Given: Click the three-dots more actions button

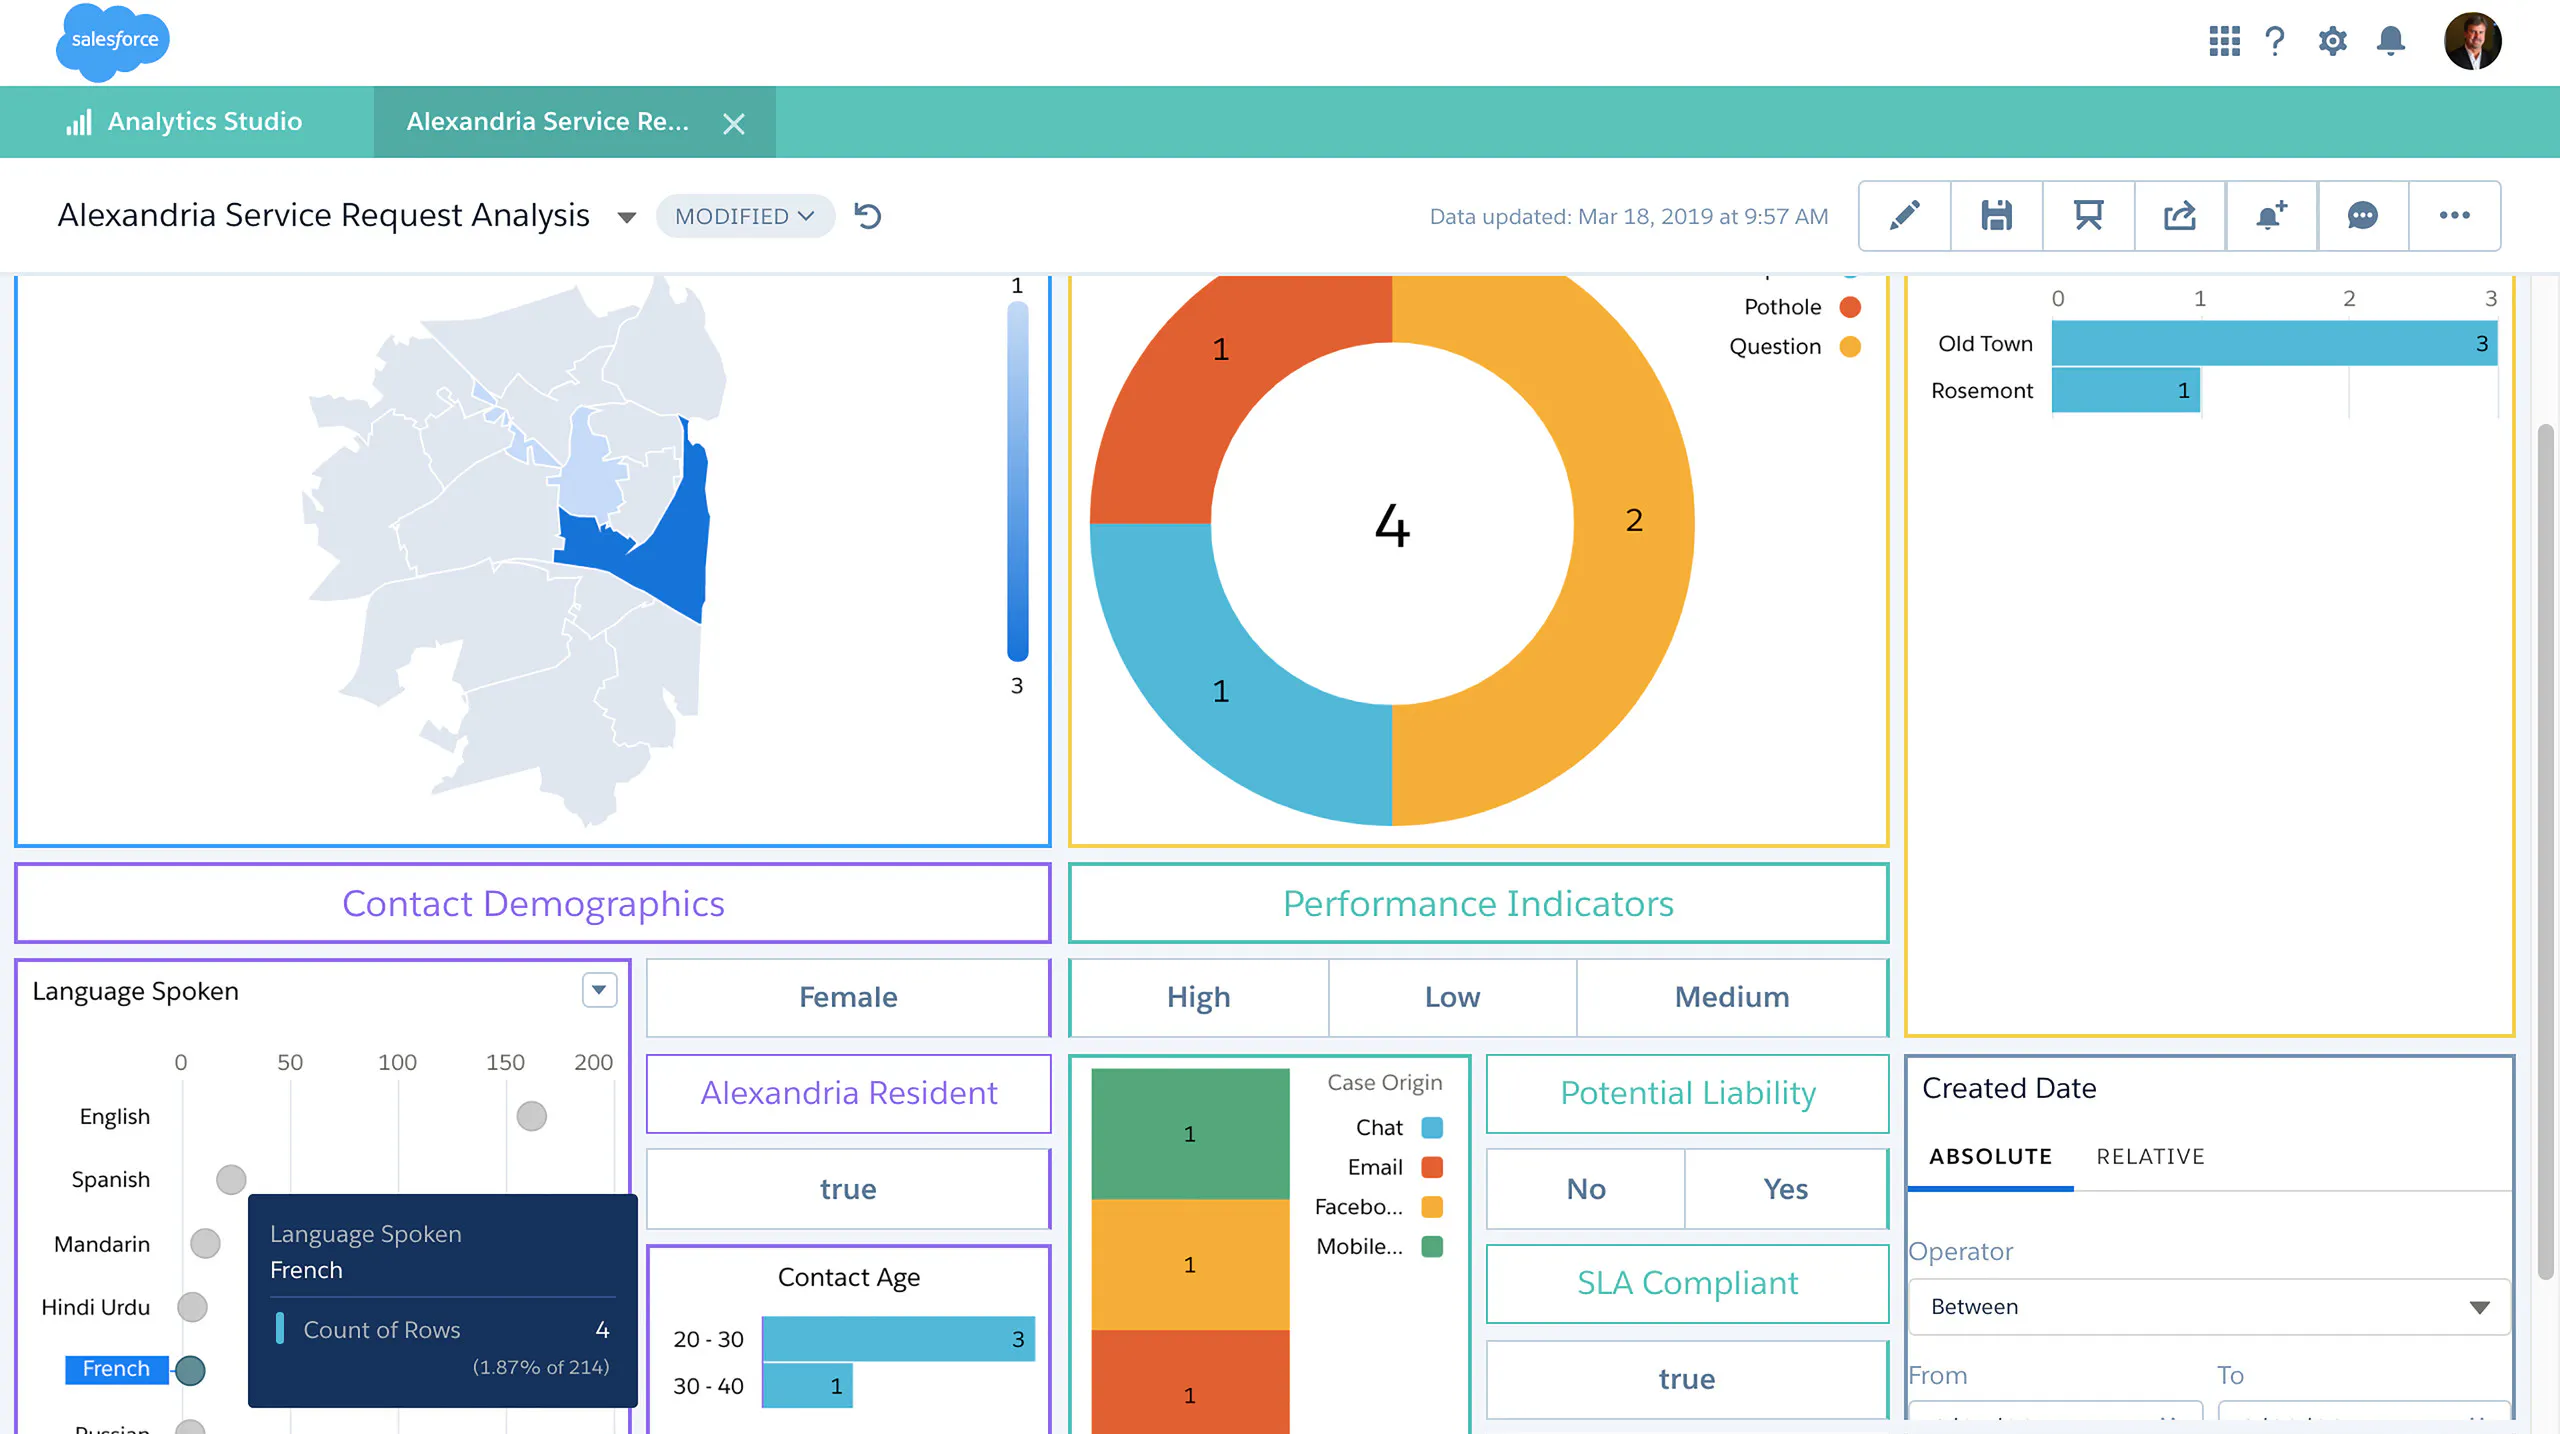Looking at the screenshot, I should pyautogui.click(x=2454, y=215).
